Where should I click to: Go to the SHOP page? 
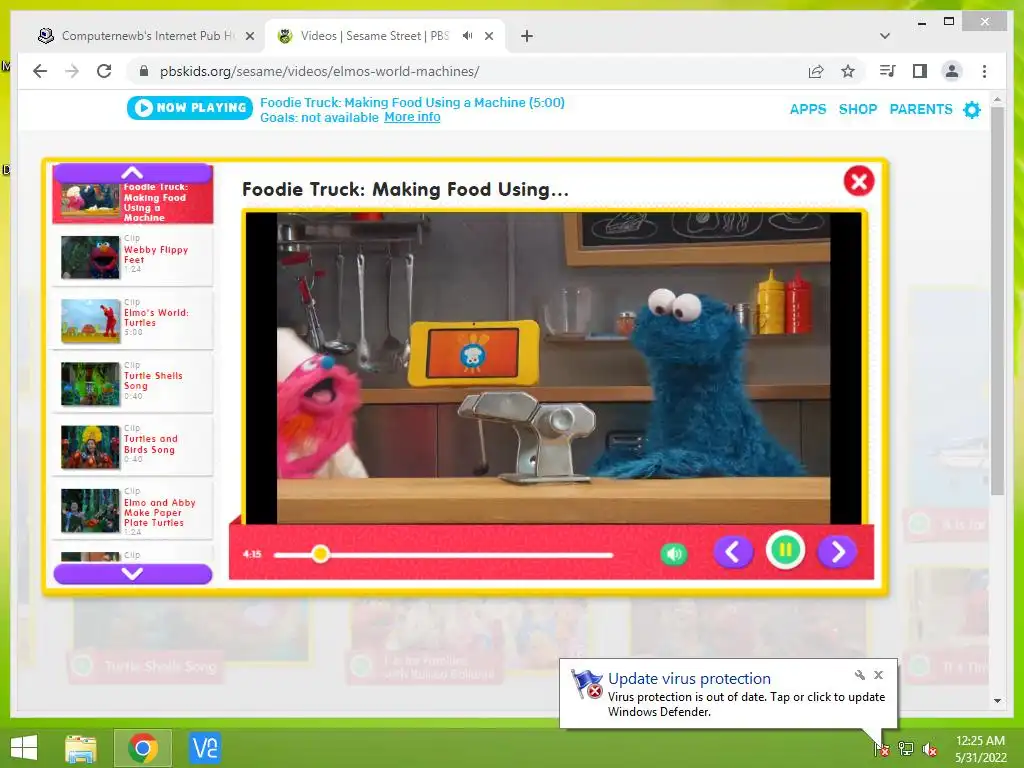[857, 109]
